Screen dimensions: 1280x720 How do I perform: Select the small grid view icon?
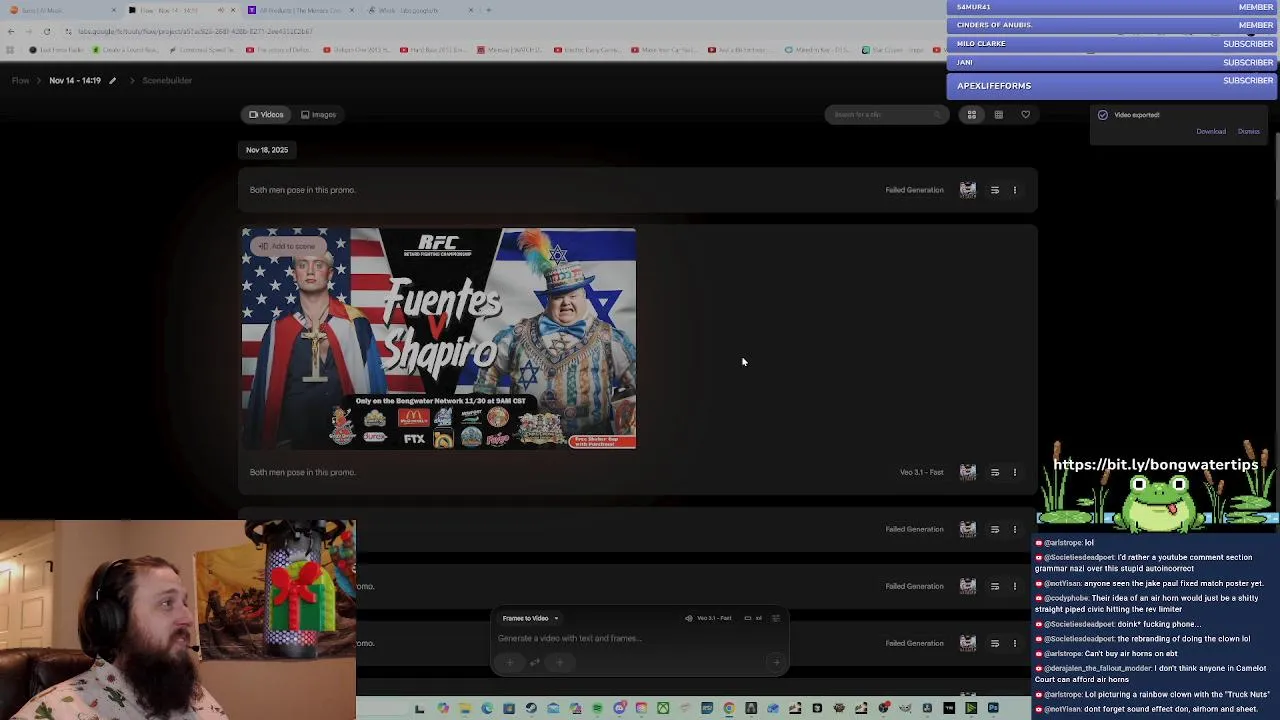click(x=998, y=114)
